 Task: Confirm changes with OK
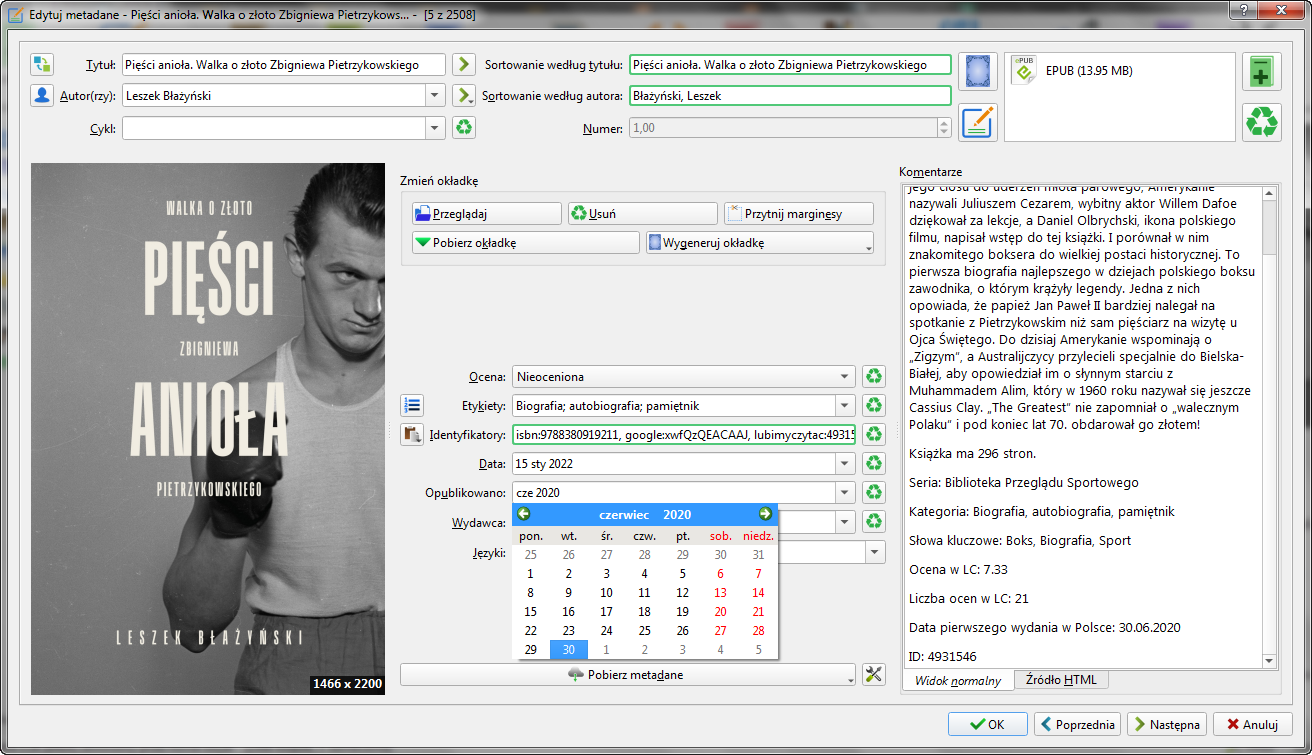pyautogui.click(x=988, y=724)
